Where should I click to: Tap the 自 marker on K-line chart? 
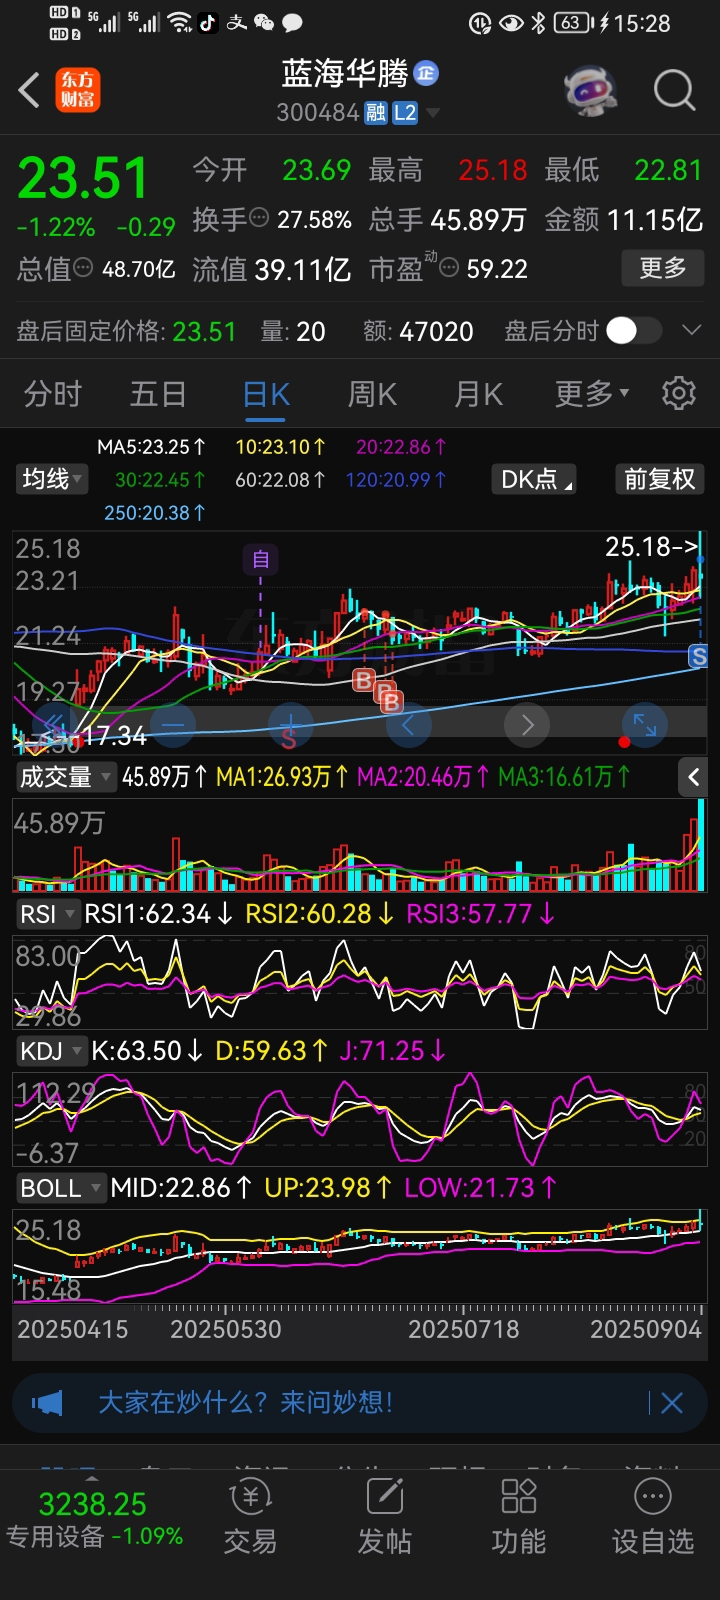tap(261, 559)
